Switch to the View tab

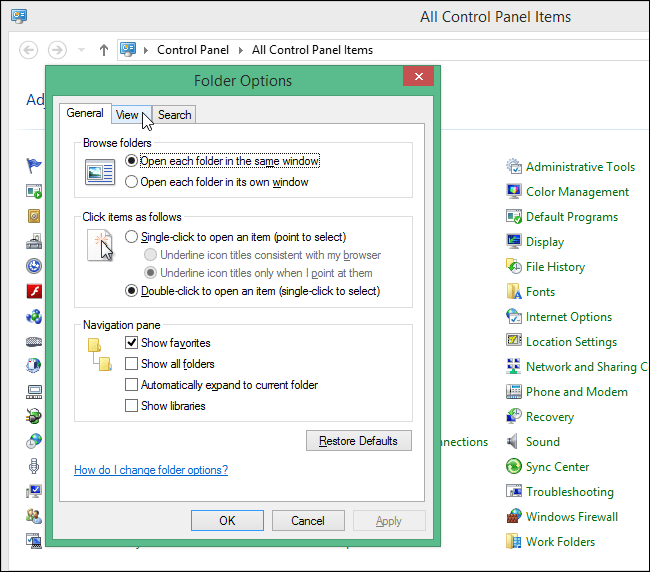[x=127, y=115]
